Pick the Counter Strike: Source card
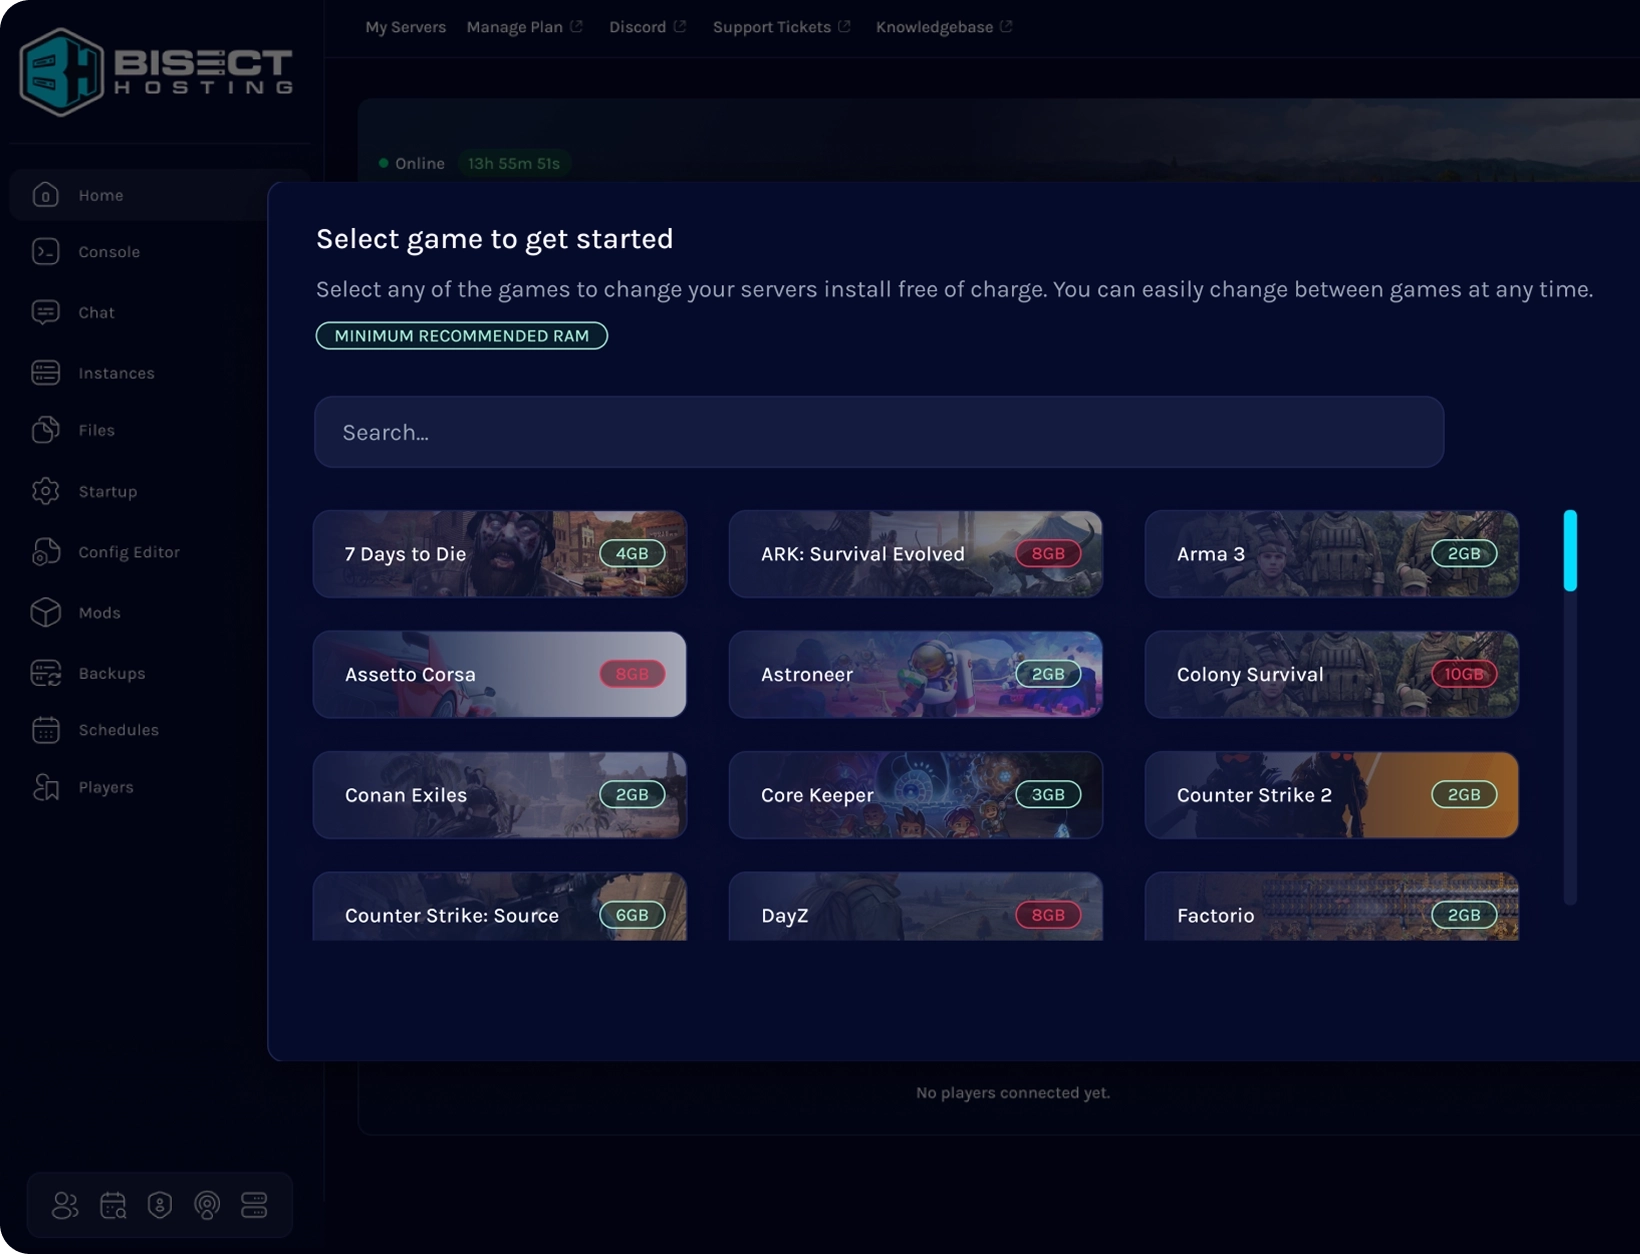The width and height of the screenshot is (1640, 1254). coord(500,907)
